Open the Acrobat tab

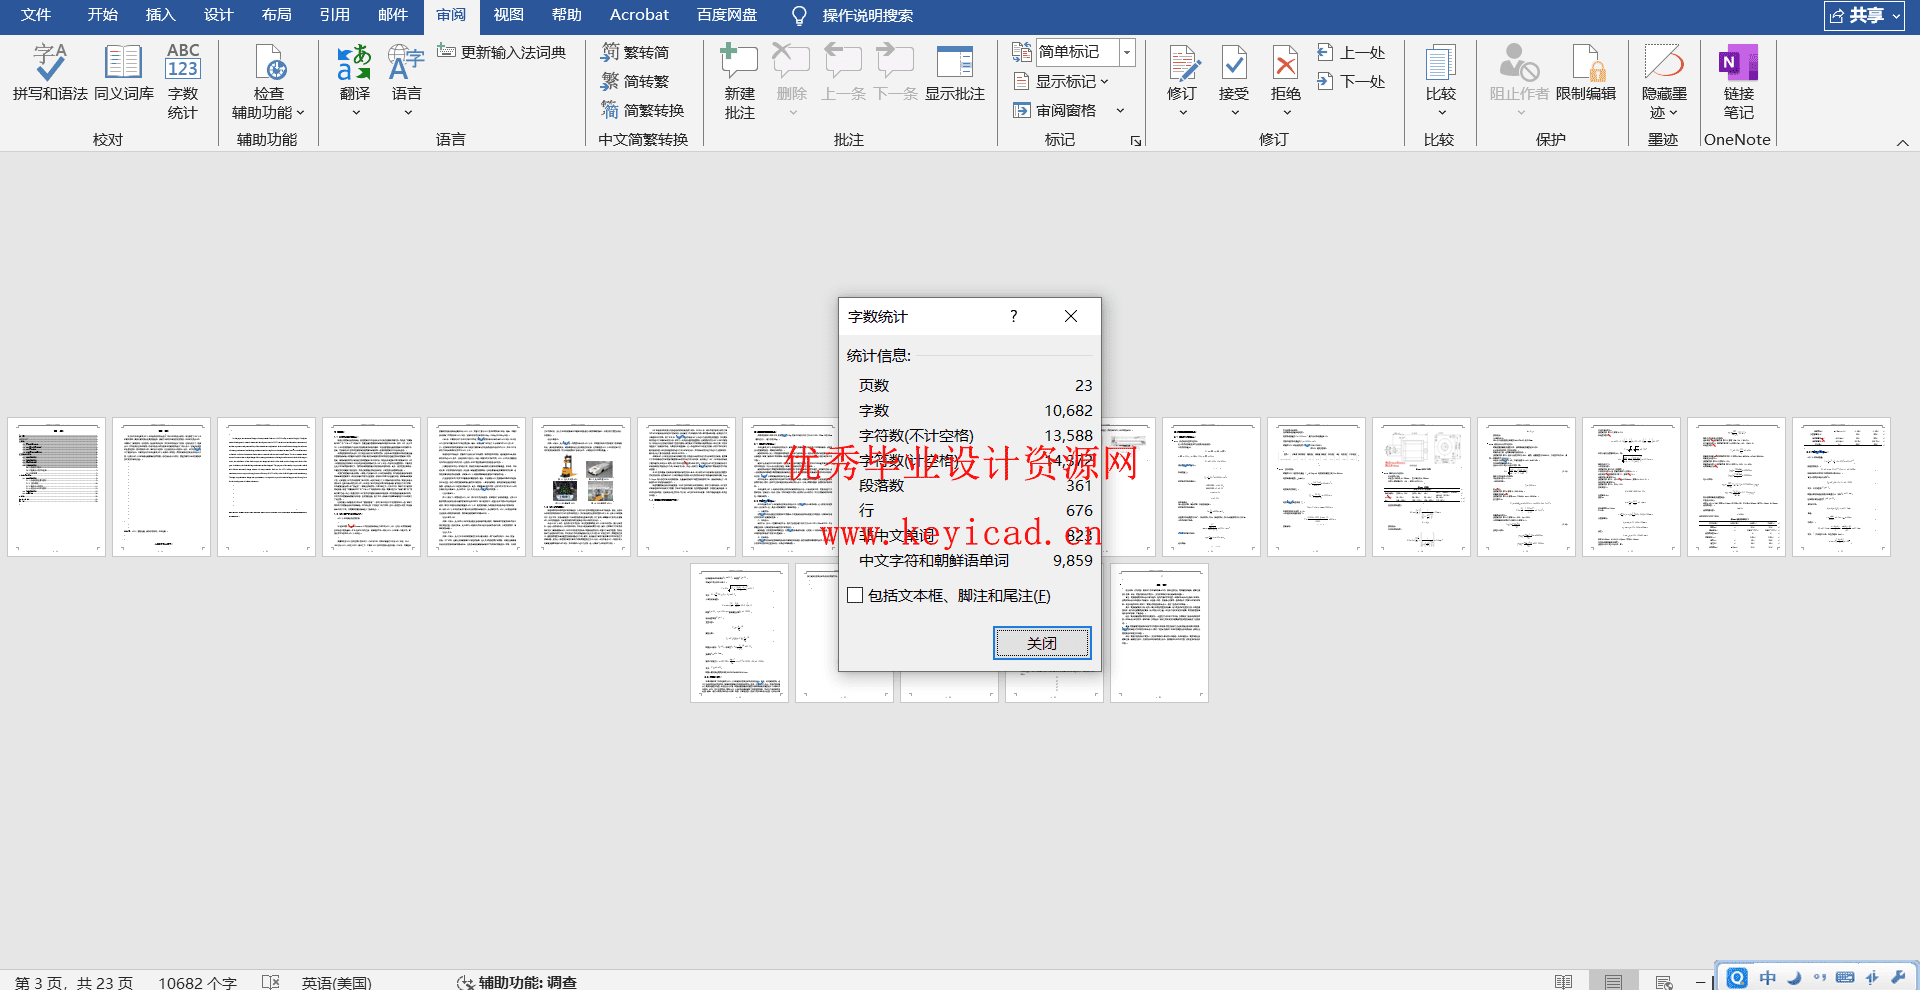pyautogui.click(x=639, y=15)
